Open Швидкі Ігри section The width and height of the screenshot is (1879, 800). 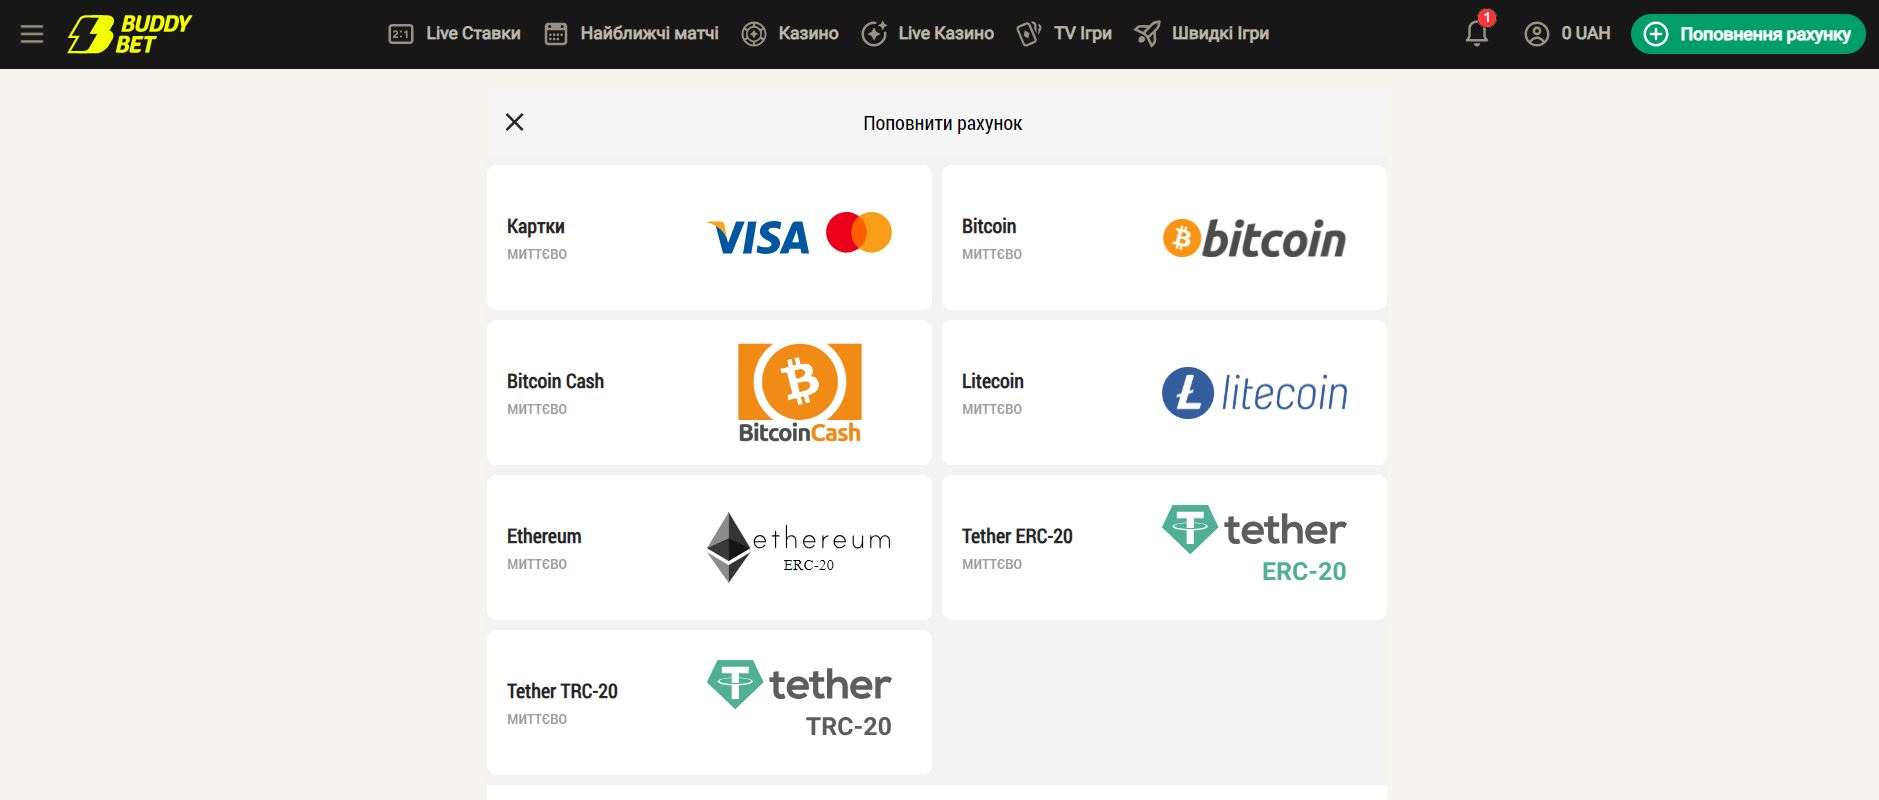pyautogui.click(x=1202, y=34)
